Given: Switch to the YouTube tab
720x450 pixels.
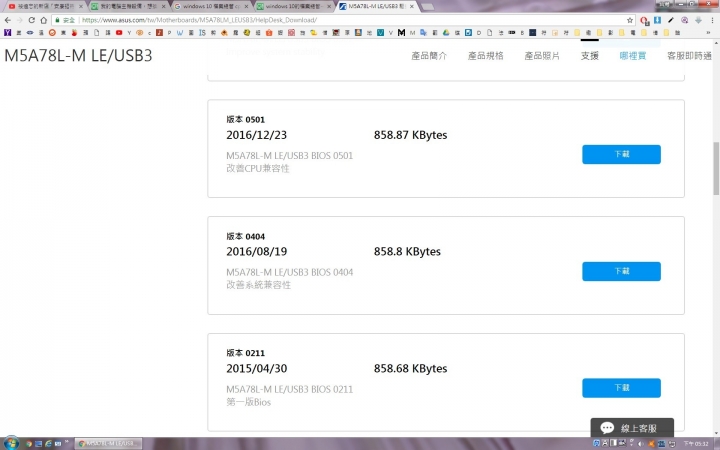Looking at the screenshot, I should coord(45,6).
